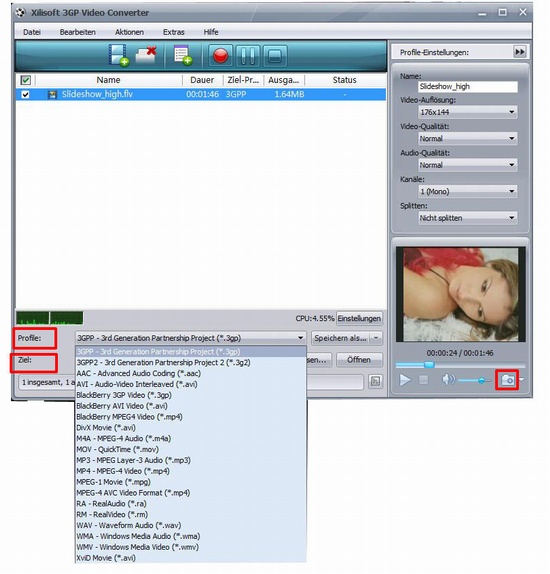Click the Slideshow_high.flv file type icon
This screenshot has height=574, width=550.
click(52, 95)
